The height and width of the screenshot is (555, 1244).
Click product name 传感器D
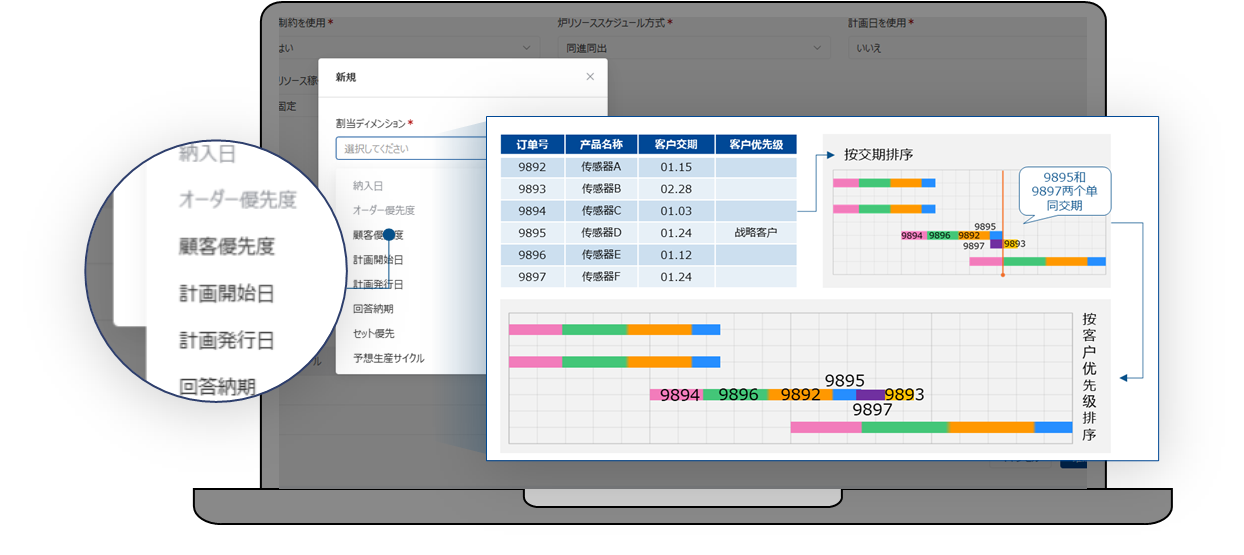pos(601,232)
